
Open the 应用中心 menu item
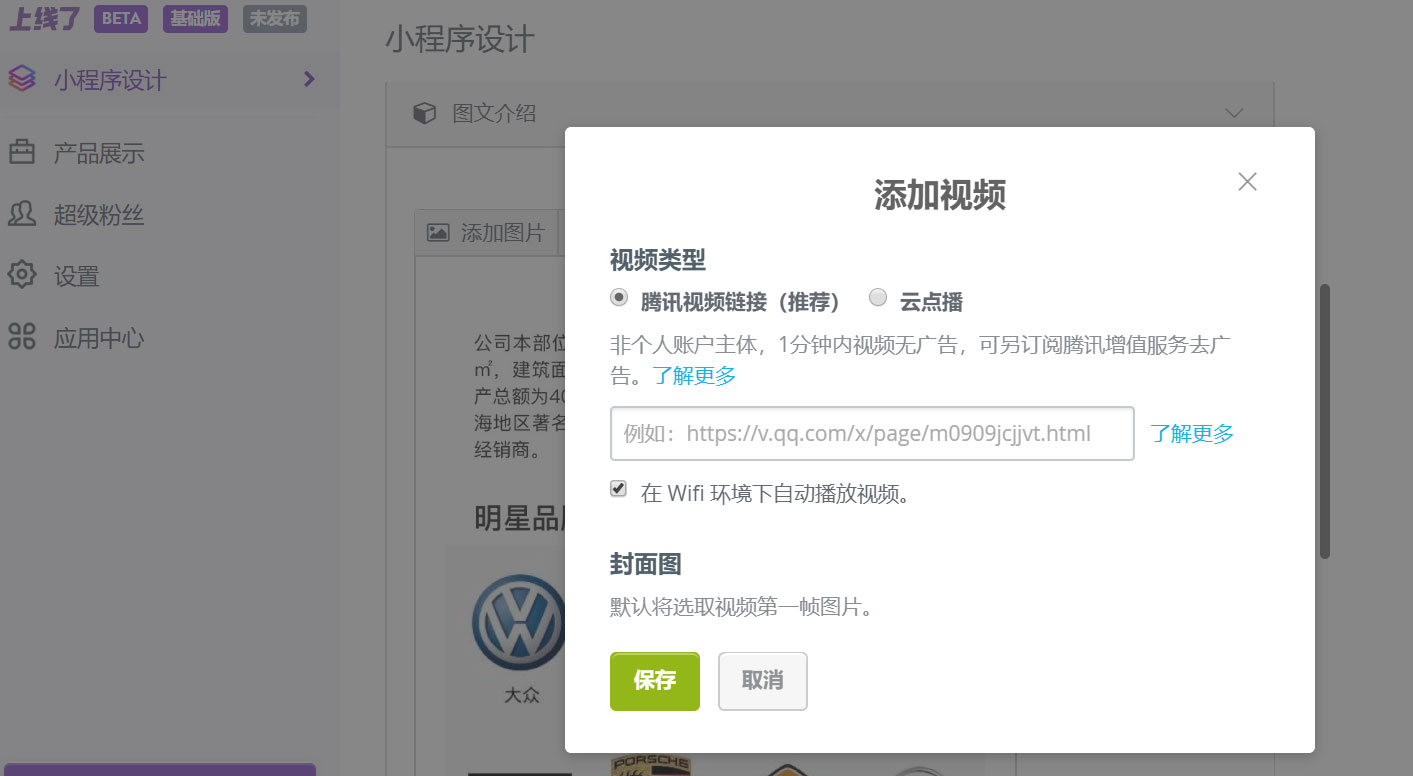99,338
